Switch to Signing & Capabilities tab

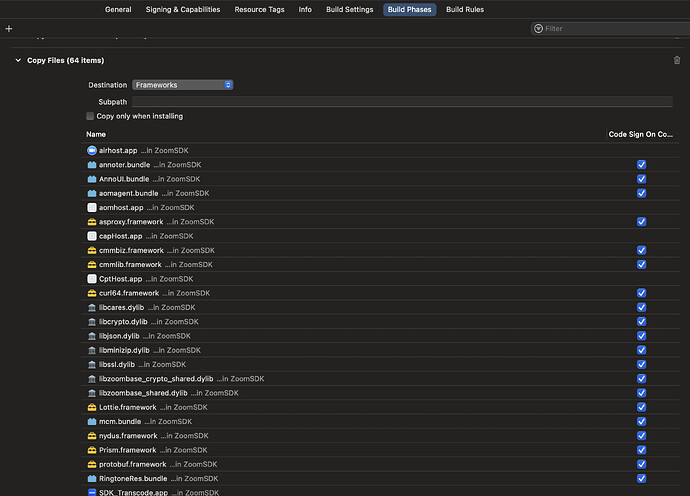point(183,9)
